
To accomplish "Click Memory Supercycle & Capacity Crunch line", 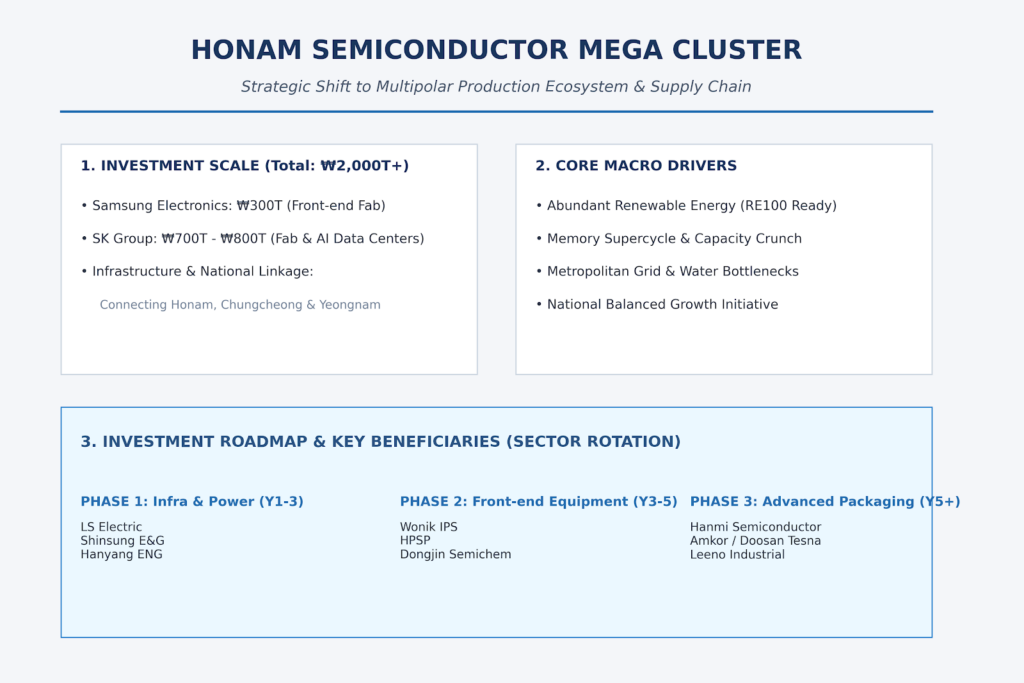I will click(668, 238).
